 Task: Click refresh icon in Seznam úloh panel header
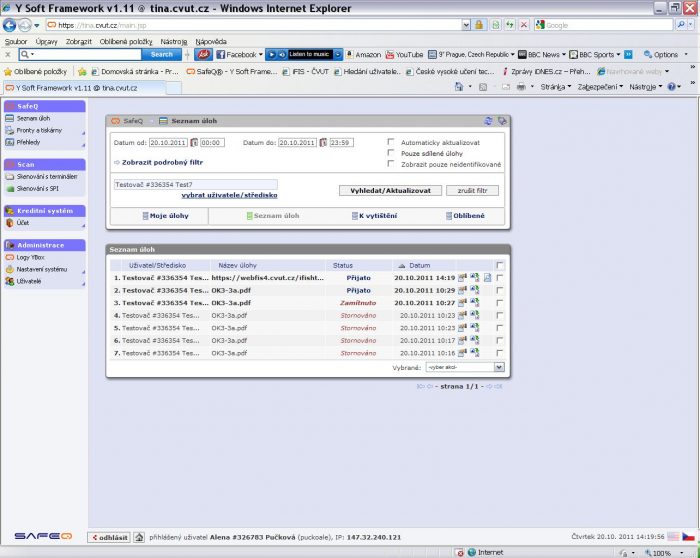pyautogui.click(x=488, y=121)
